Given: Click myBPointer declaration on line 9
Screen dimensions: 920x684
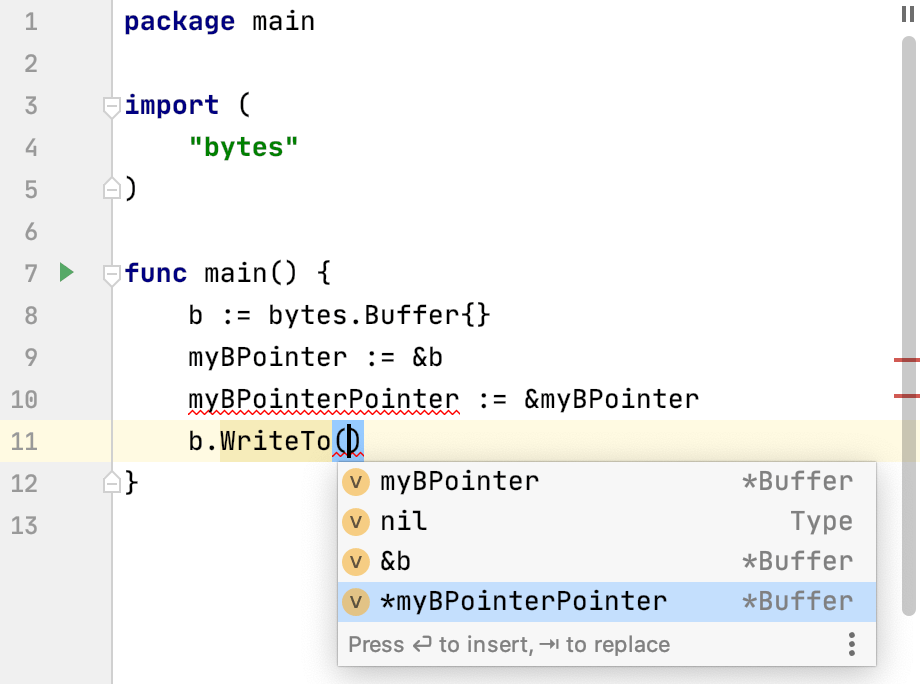Looking at the screenshot, I should [268, 358].
